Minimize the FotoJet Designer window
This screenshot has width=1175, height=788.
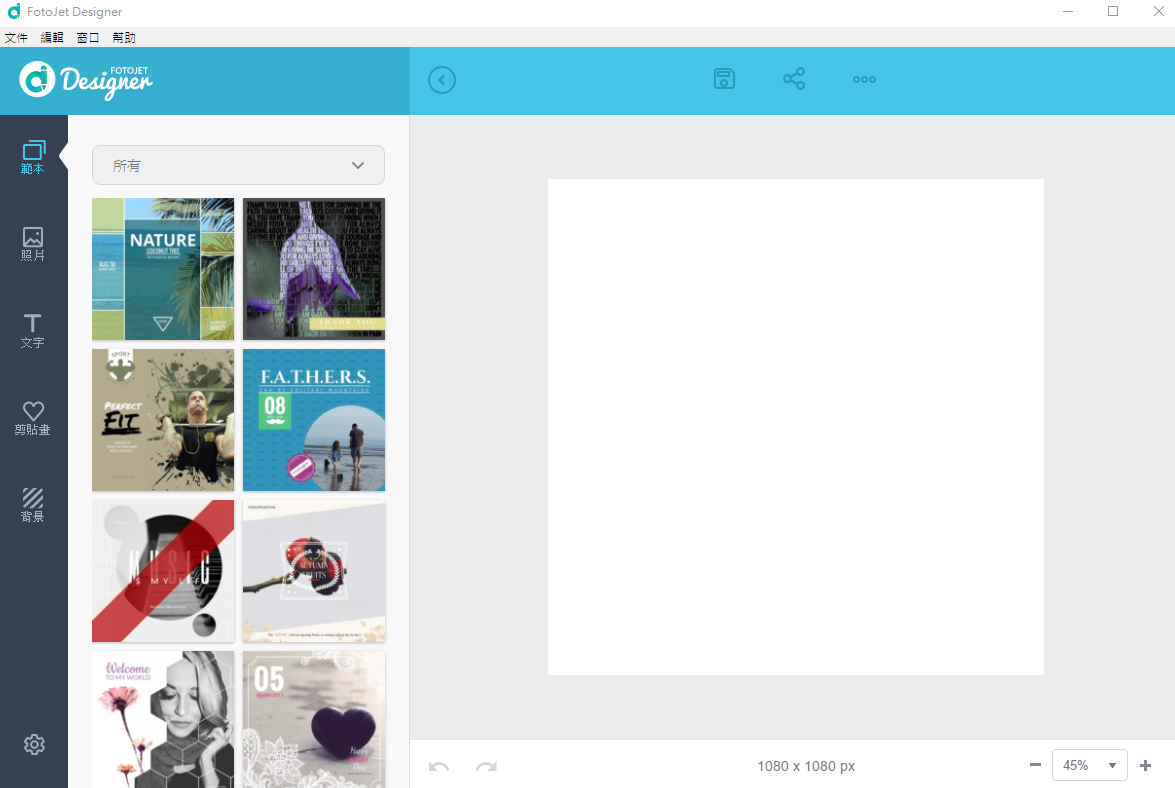[1068, 11]
